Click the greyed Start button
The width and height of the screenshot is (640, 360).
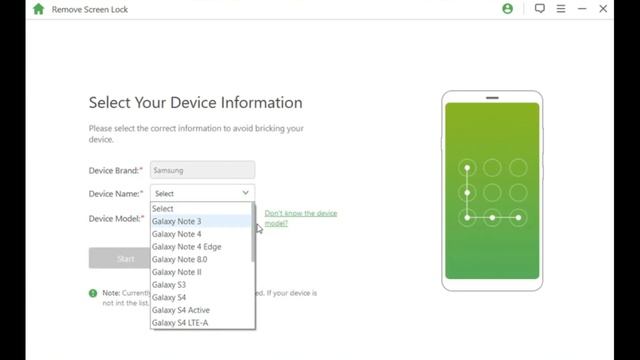120,258
